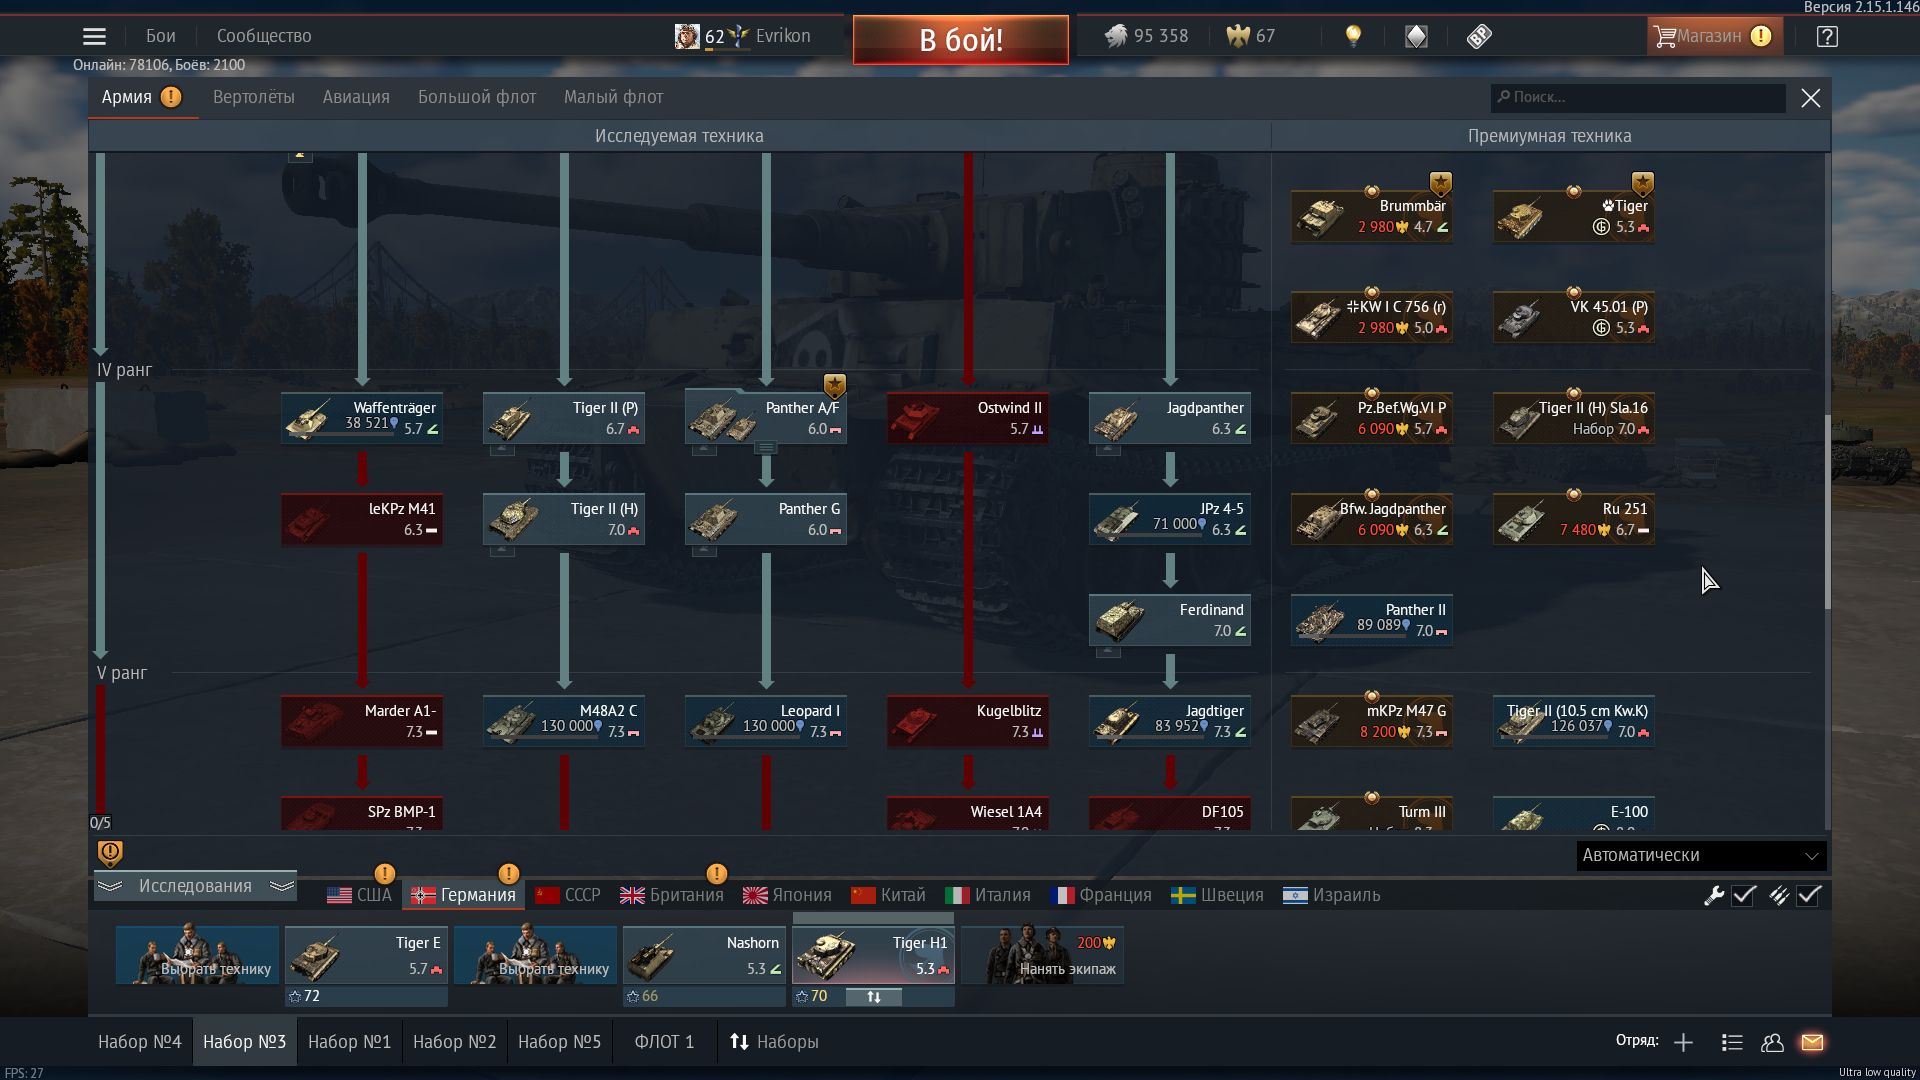Open the Магазин shop button
Screen dimensions: 1920x1080
coord(1715,37)
